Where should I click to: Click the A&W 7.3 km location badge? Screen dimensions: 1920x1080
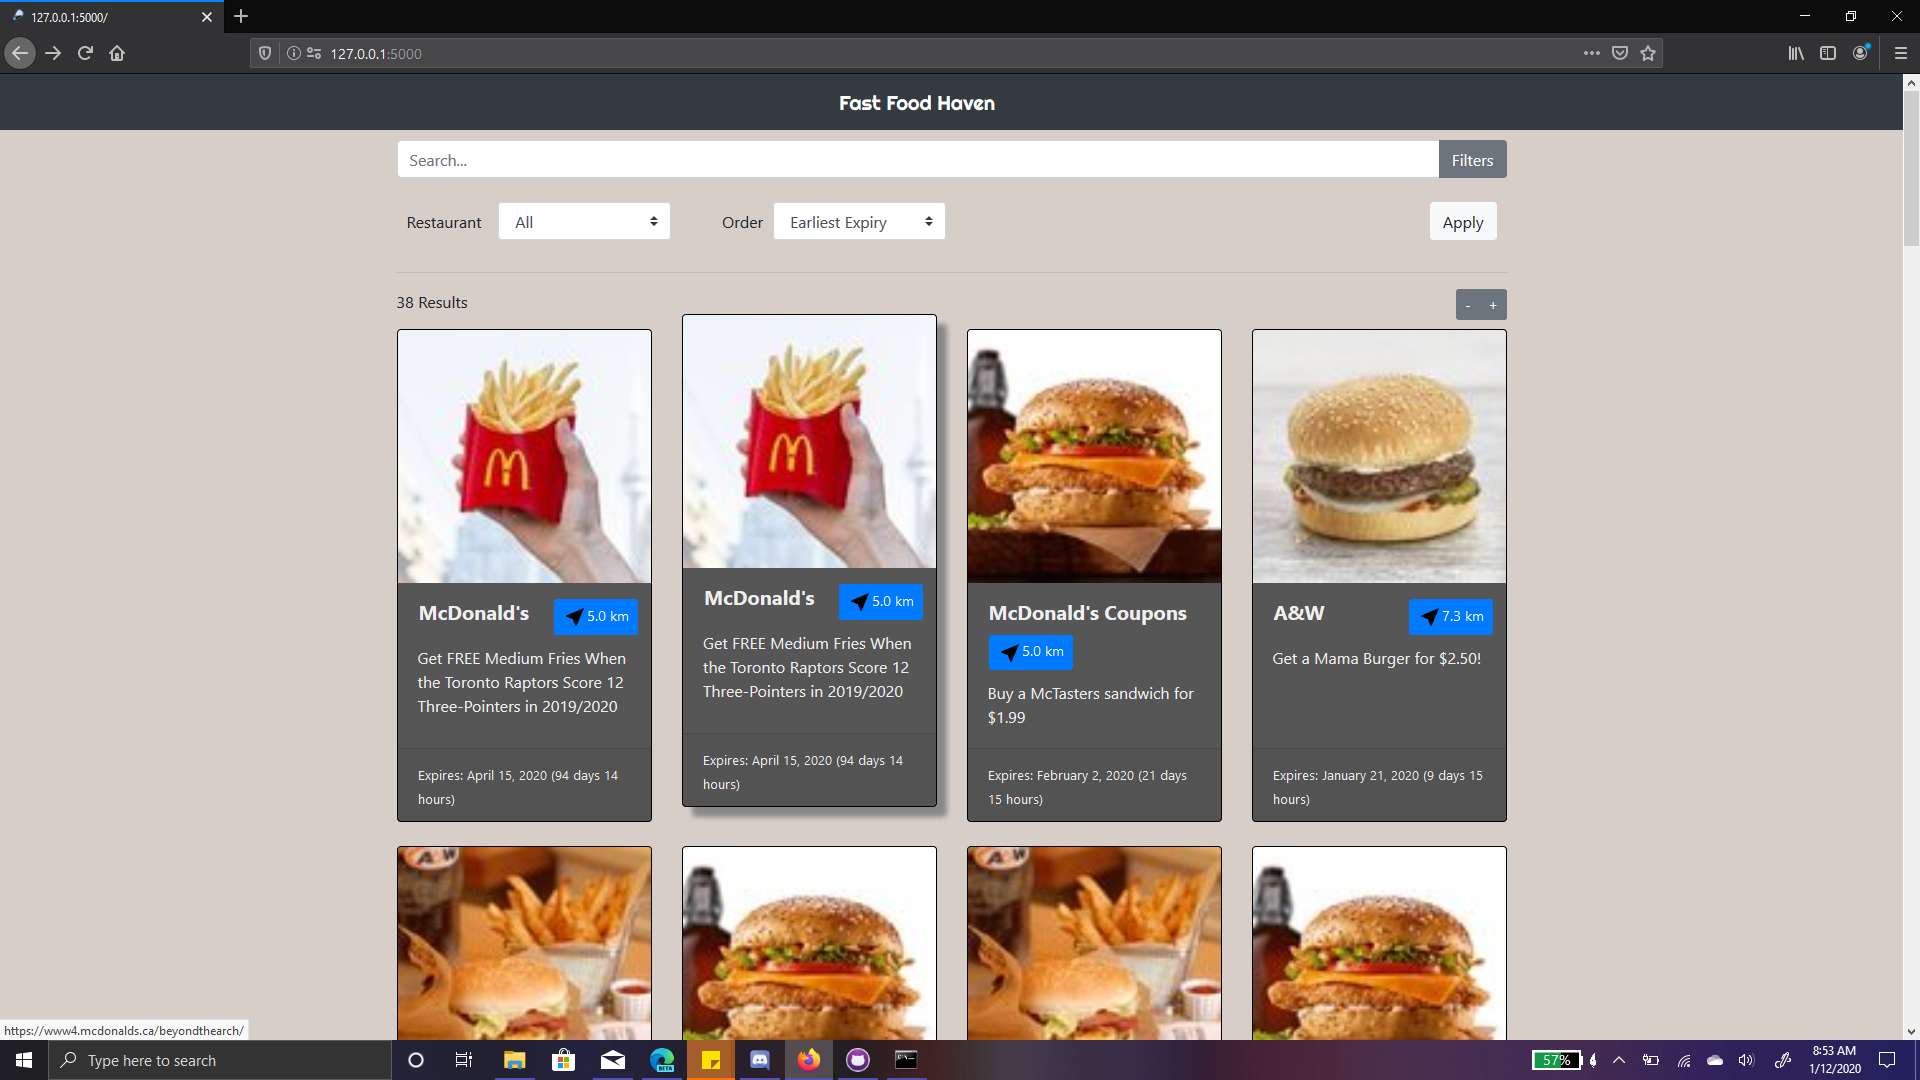pos(1450,617)
